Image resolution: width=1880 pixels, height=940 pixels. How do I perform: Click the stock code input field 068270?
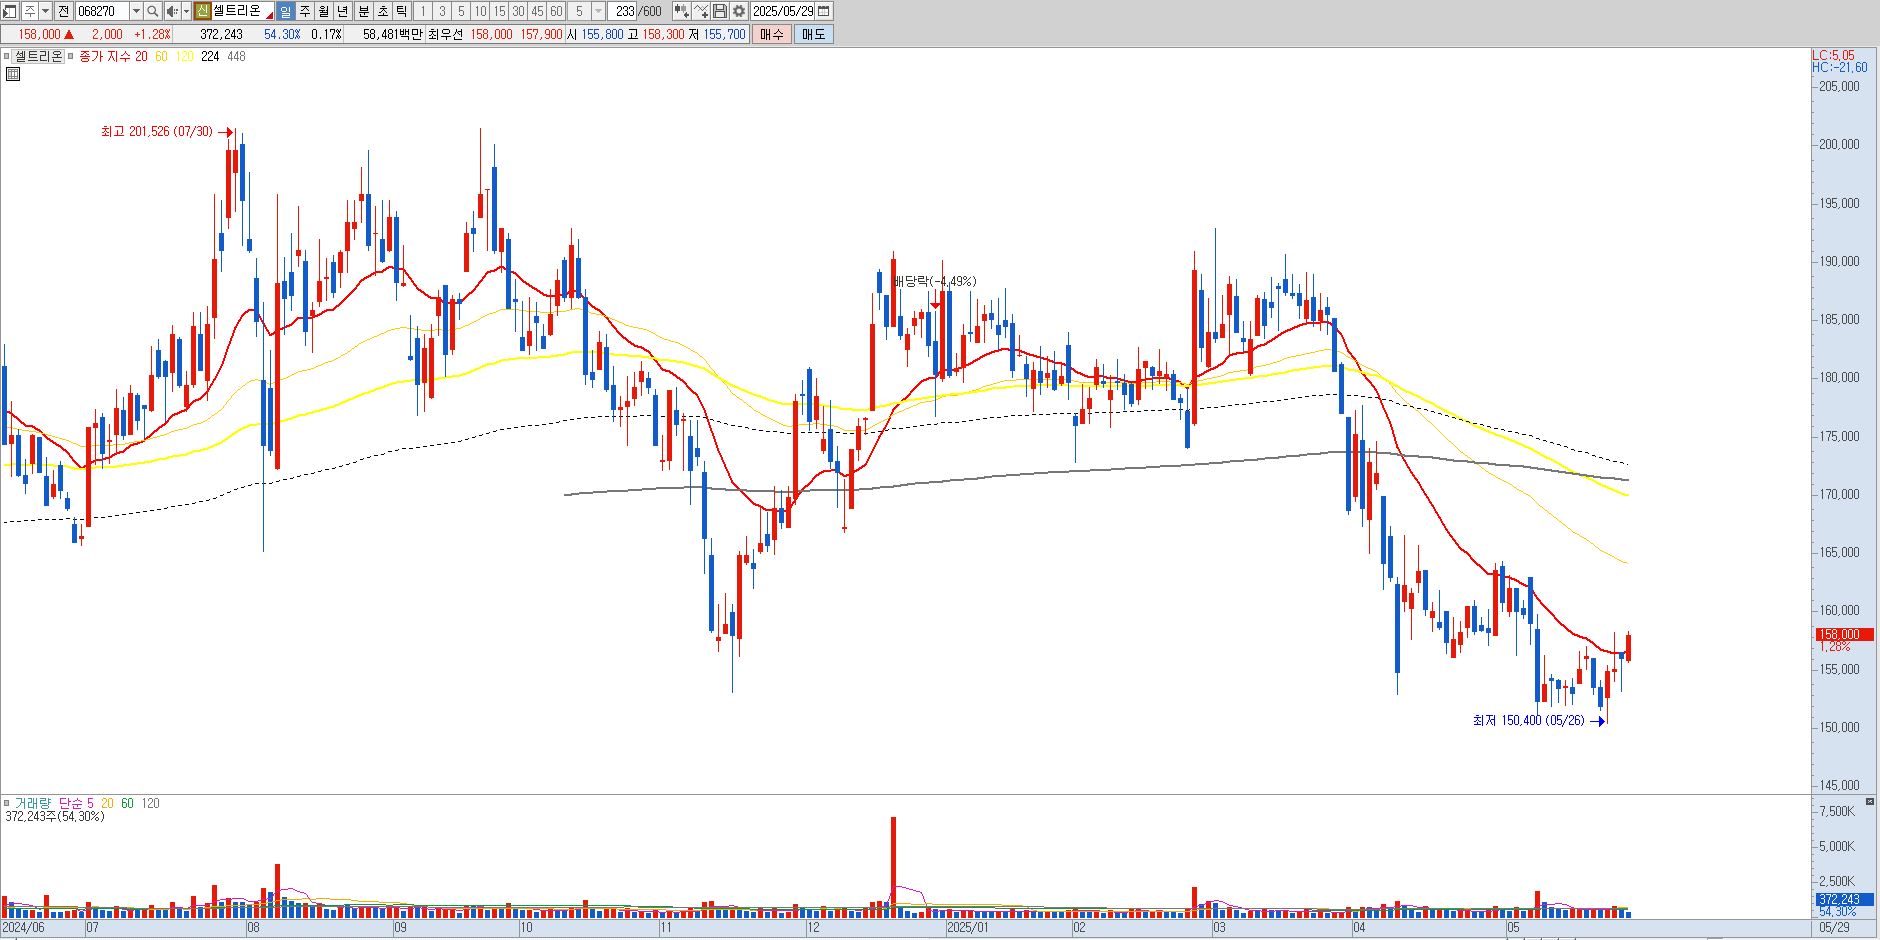coord(102,11)
